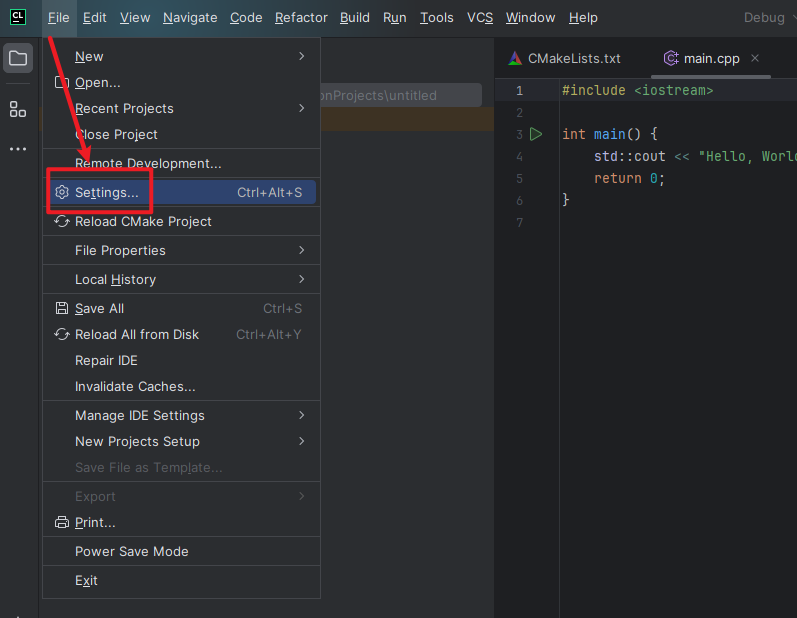Open the Project tool window folder icon
The image size is (797, 618).
(x=18, y=58)
